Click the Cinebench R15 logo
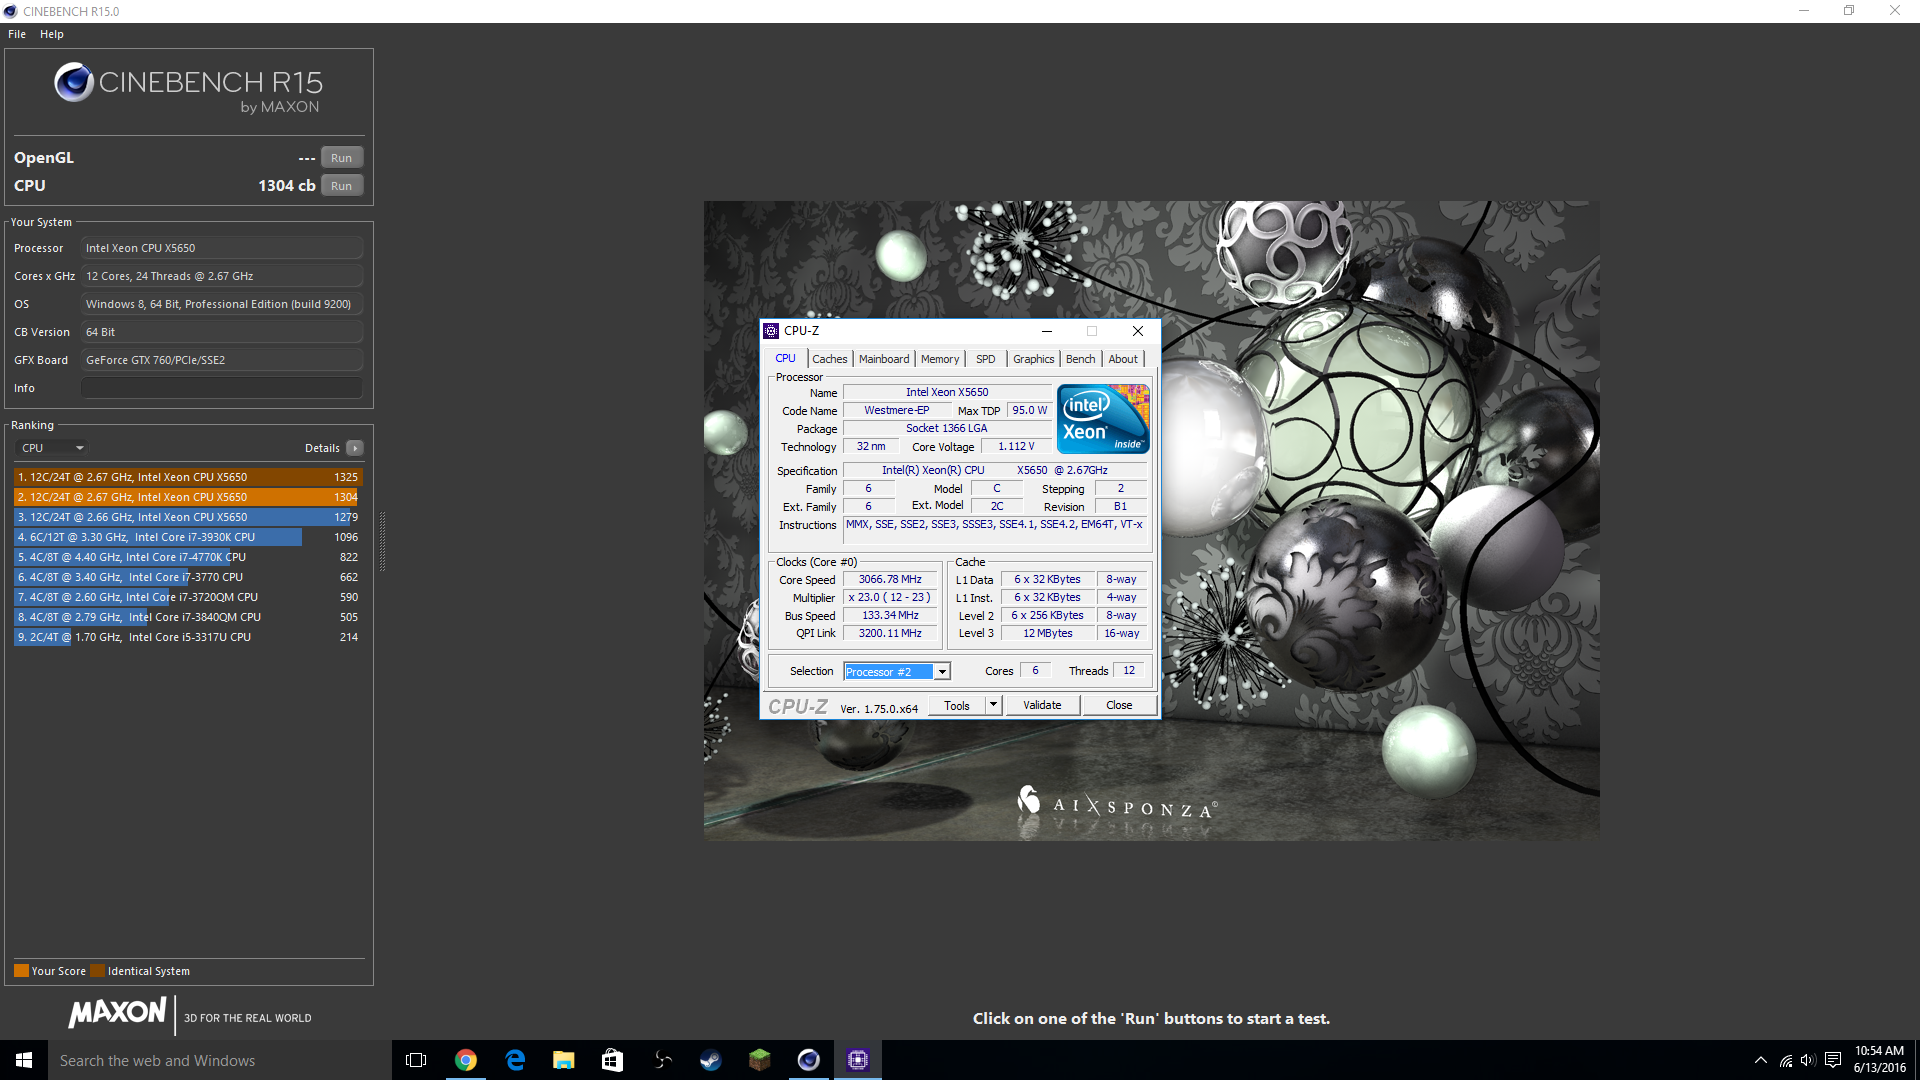 point(188,88)
